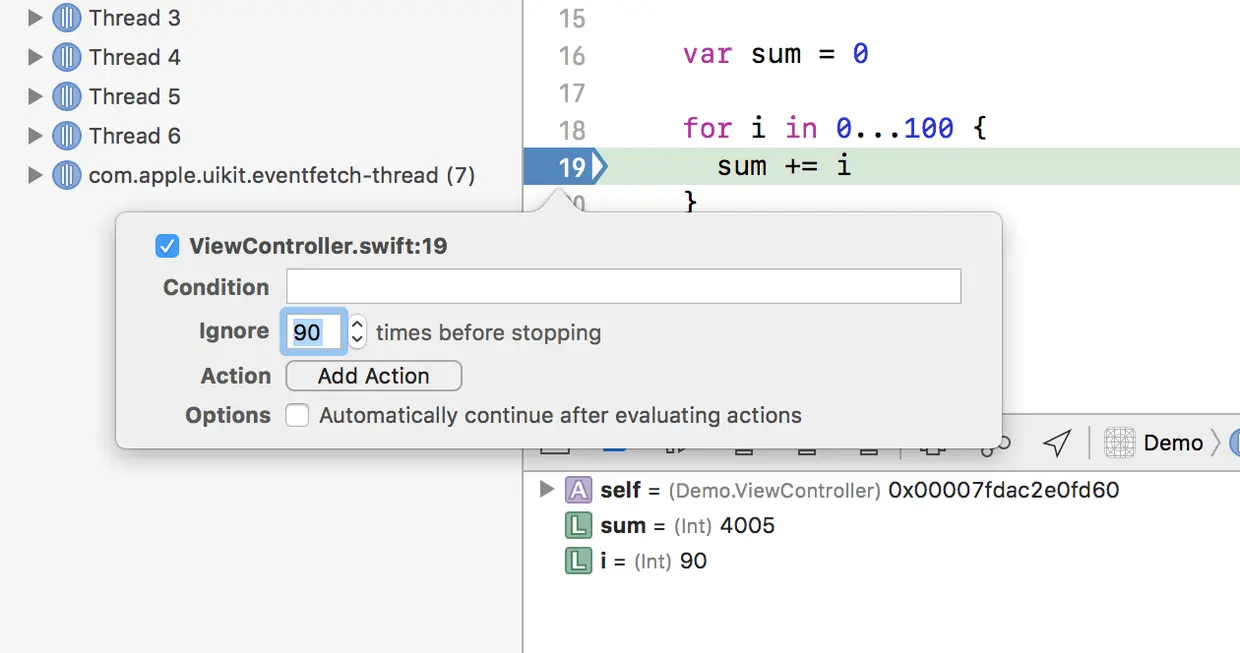Image resolution: width=1240 pixels, height=653 pixels.
Task: Expand Thread 4 disclosure triangle
Action: [x=35, y=57]
